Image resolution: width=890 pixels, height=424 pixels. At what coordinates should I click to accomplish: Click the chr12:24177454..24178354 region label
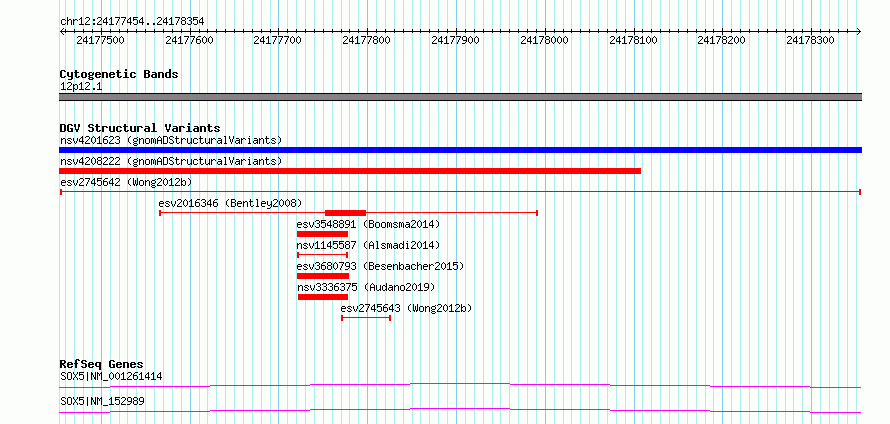pyautogui.click(x=132, y=22)
